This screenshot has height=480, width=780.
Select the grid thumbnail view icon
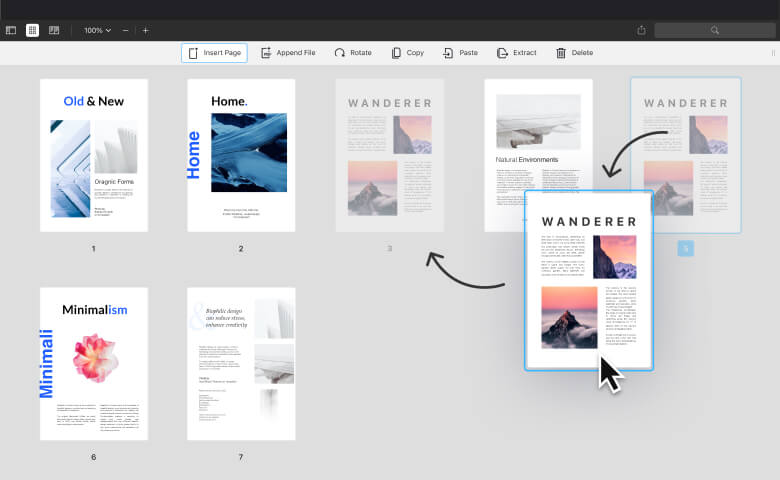[32, 30]
